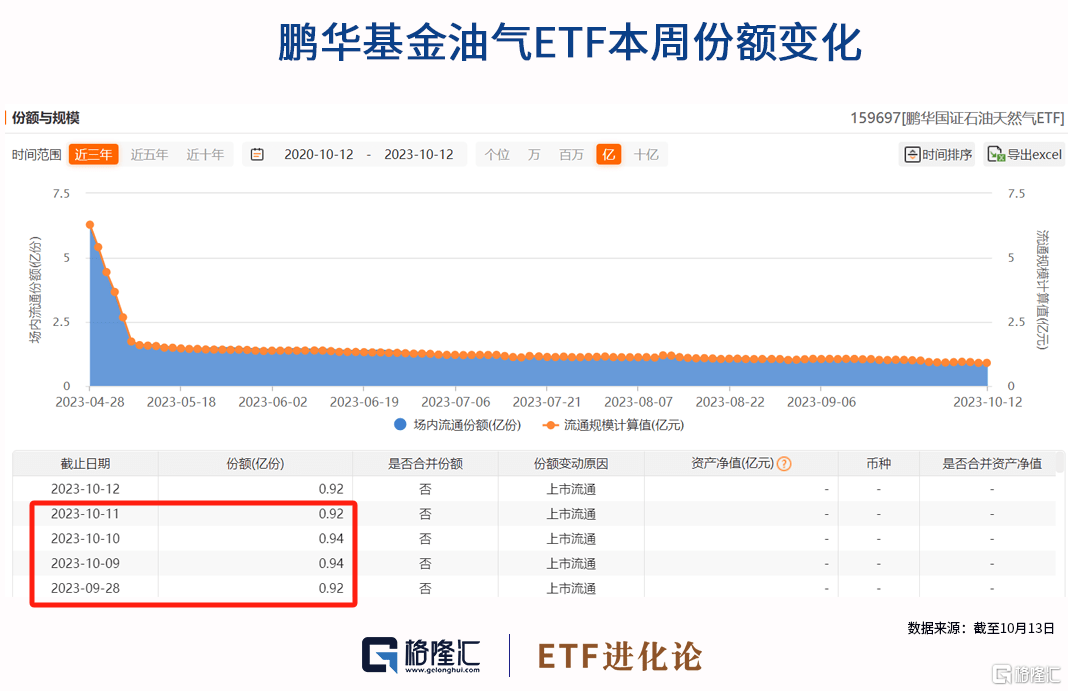Switch unit to 十亿
This screenshot has height=691, width=1068.
(x=646, y=155)
